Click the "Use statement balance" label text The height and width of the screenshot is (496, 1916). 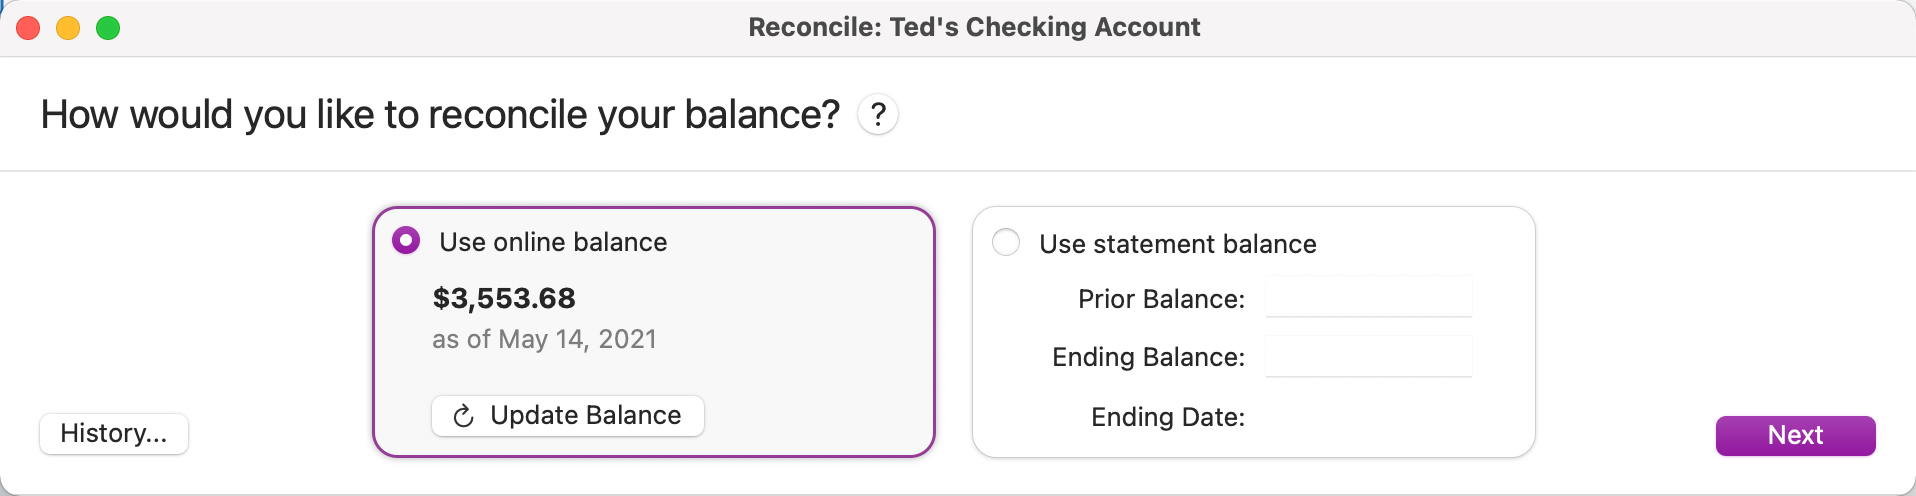(x=1177, y=244)
